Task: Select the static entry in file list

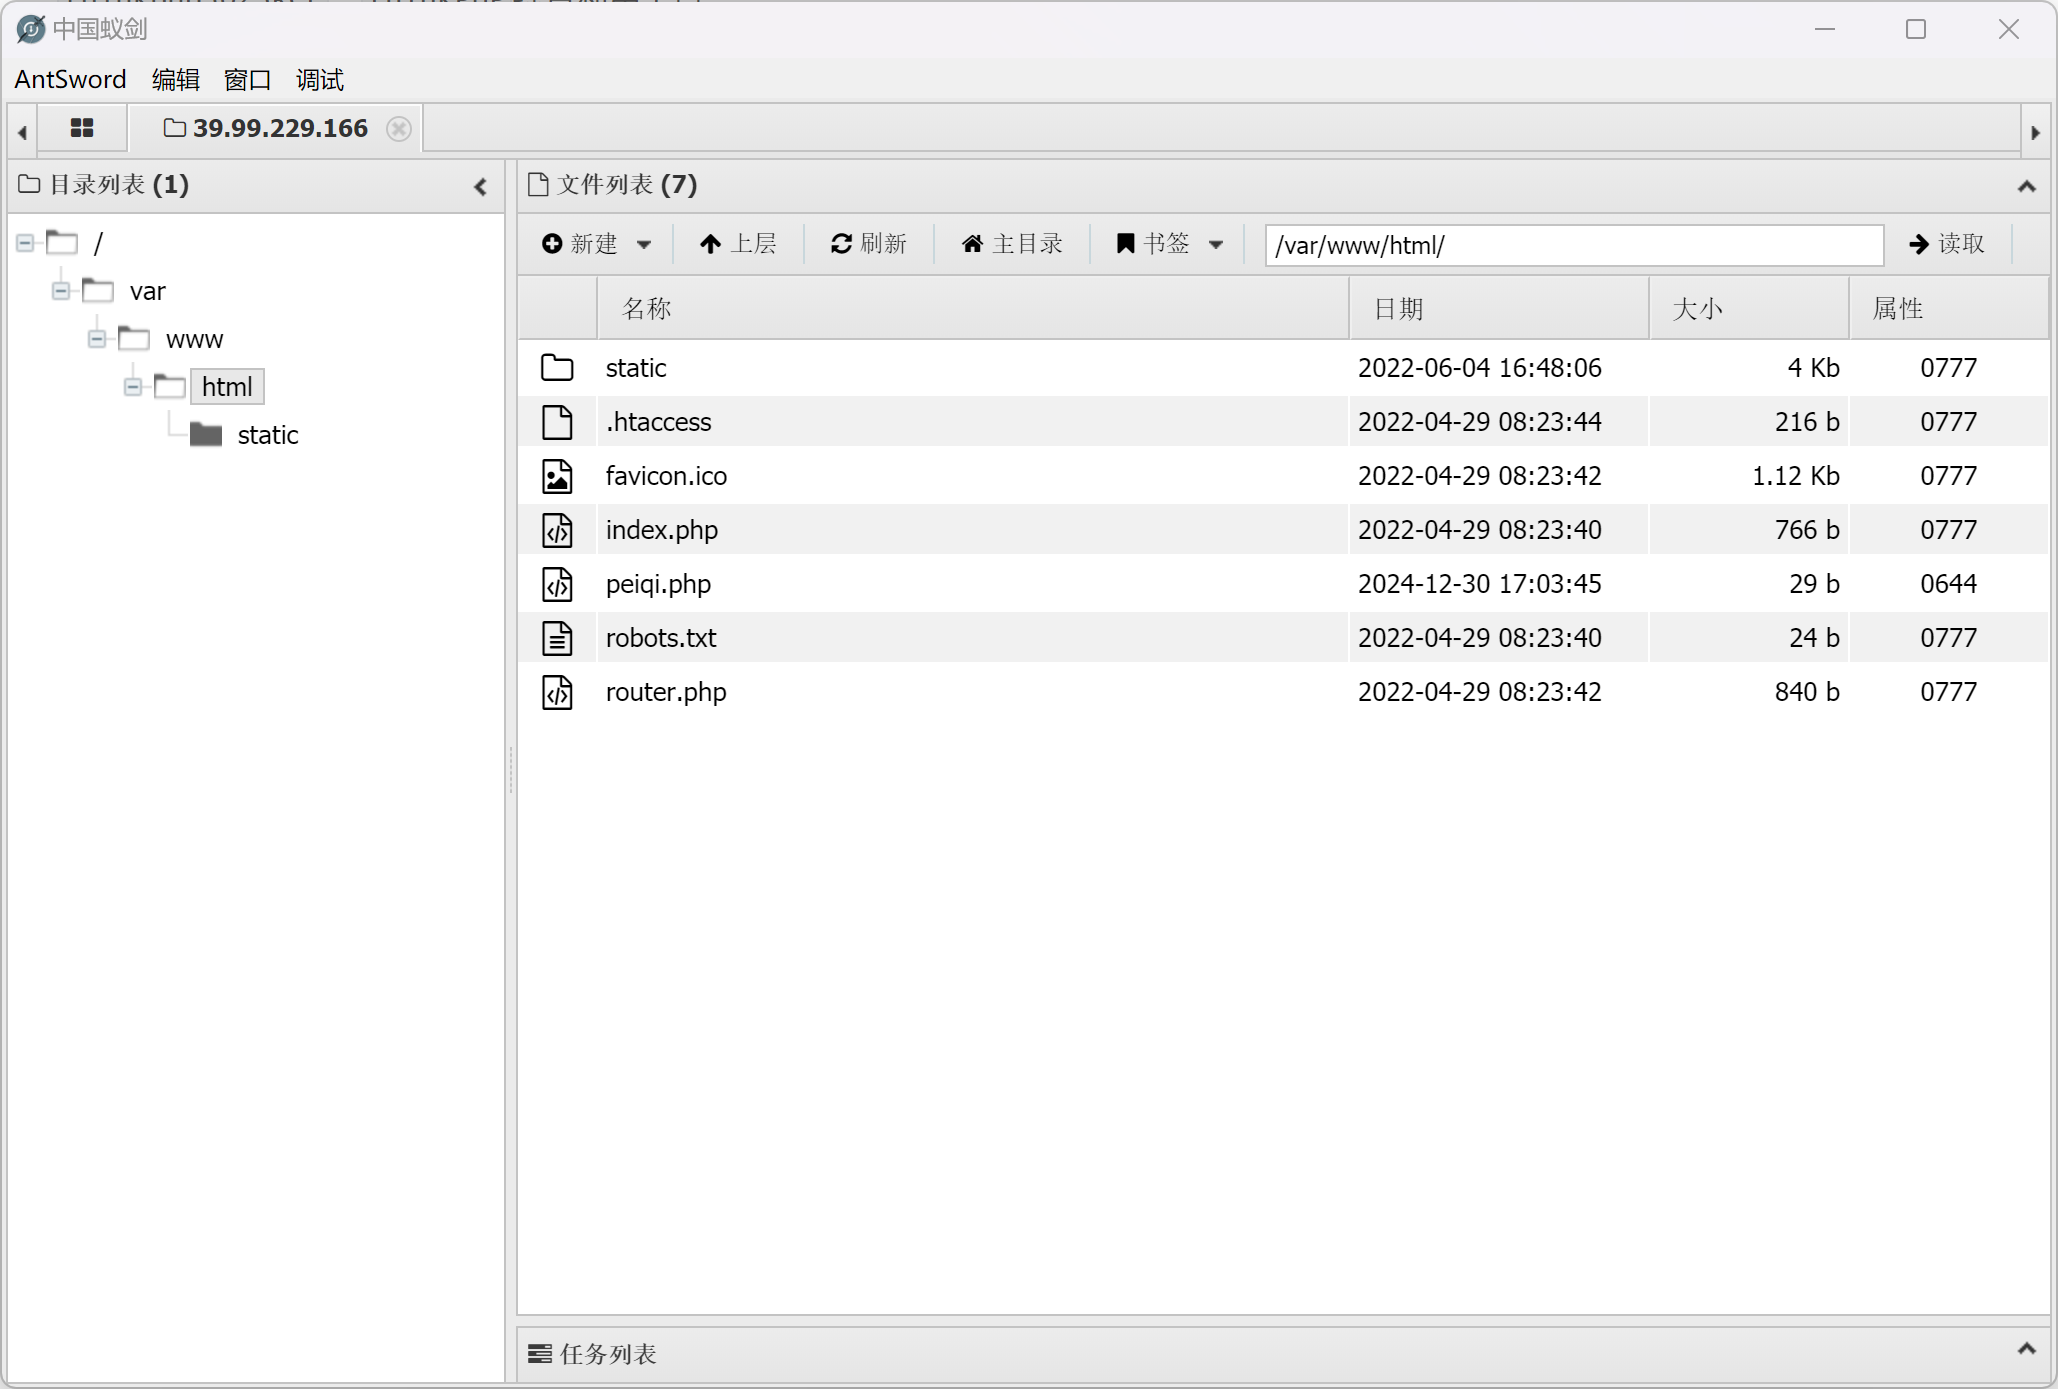Action: [636, 368]
